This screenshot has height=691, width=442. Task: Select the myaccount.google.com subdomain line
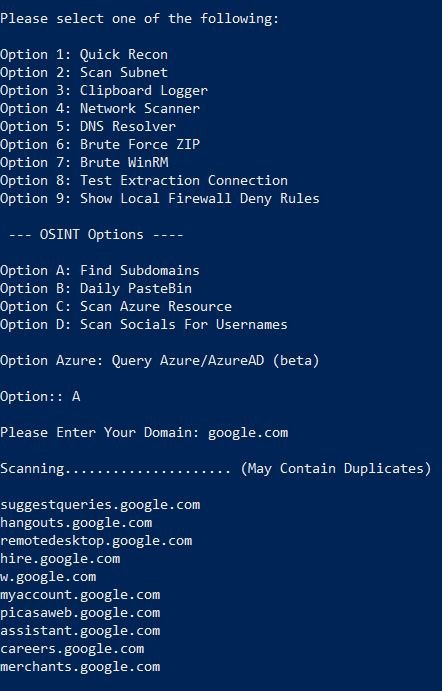(80, 595)
